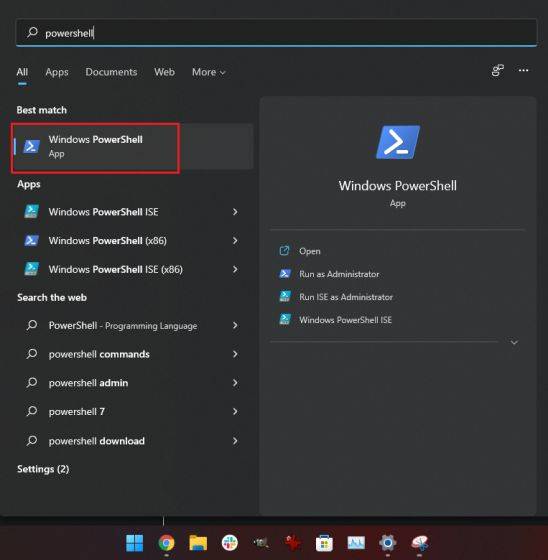Click the Windows PowerShell (x86) app icon
Viewport: 548px width, 560px height.
click(31, 240)
